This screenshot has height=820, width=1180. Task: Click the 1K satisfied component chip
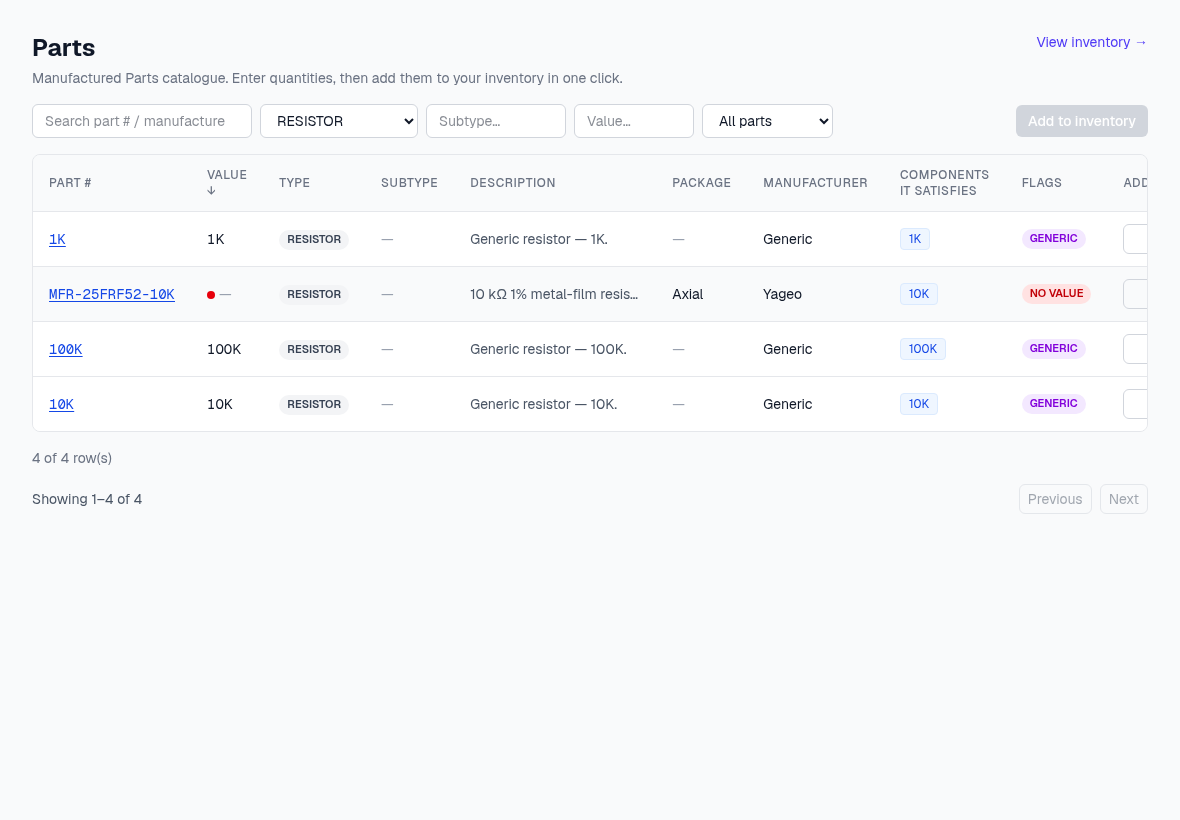click(x=914, y=239)
